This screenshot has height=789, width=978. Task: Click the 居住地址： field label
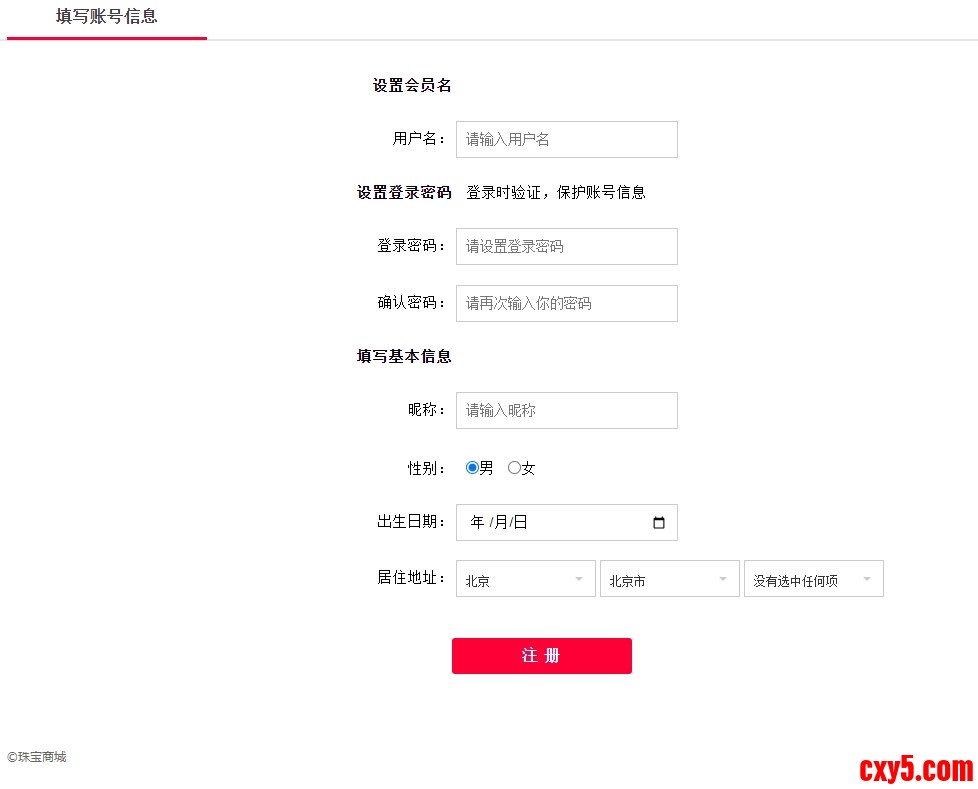click(x=411, y=577)
